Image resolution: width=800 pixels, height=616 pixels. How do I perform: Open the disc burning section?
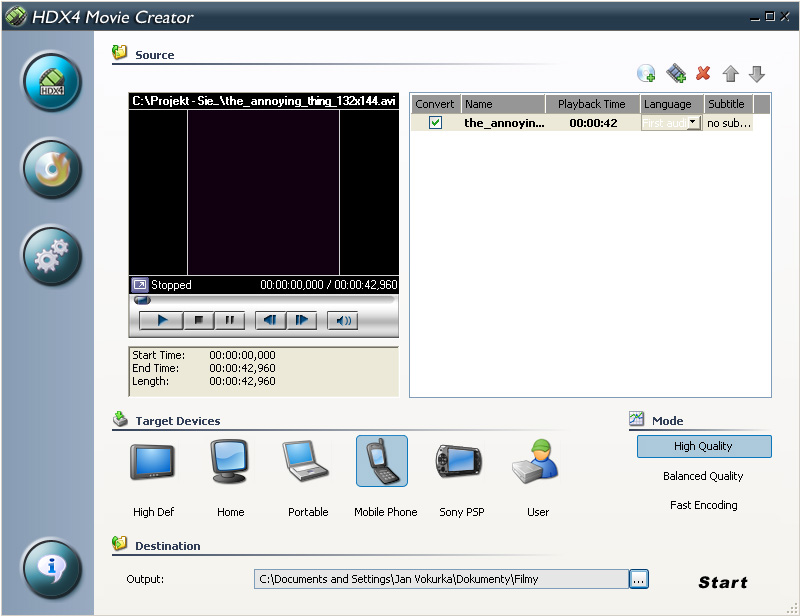pyautogui.click(x=52, y=169)
